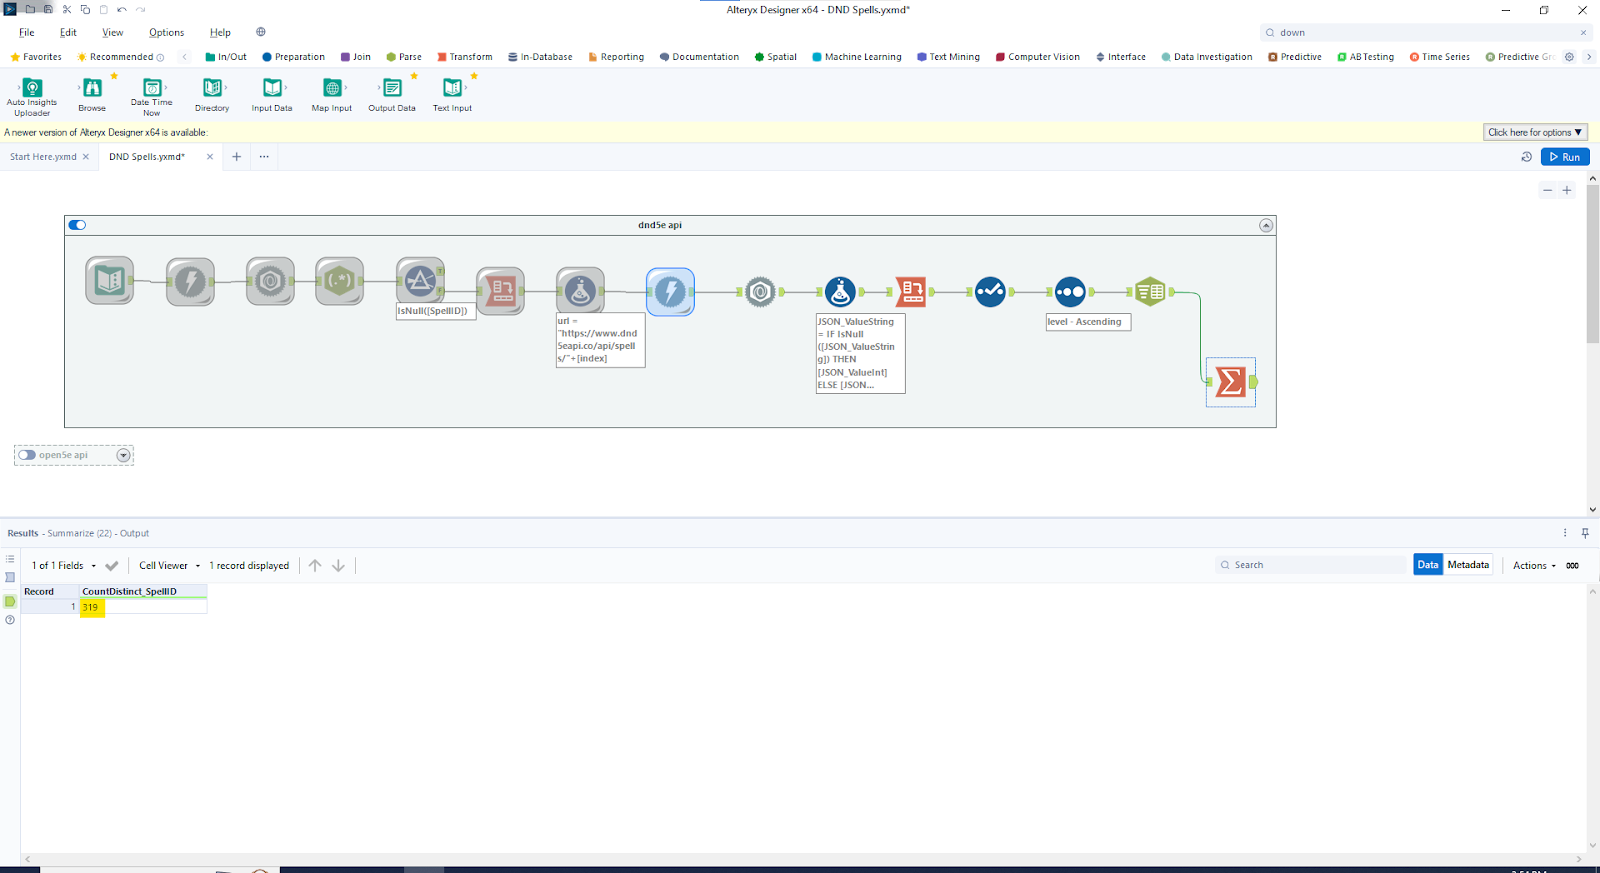Expand the open5e api container
Viewport: 1600px width, 873px height.
(123, 455)
